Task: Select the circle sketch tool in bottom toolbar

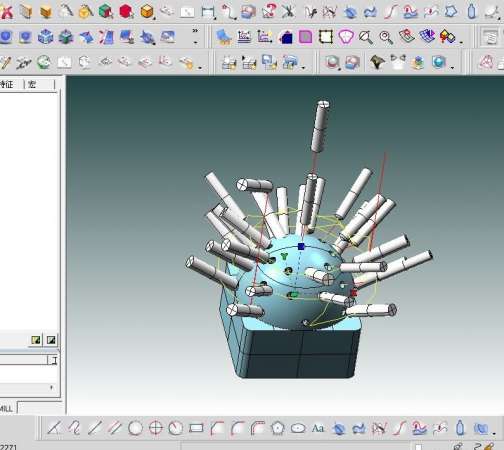Action: [135, 428]
